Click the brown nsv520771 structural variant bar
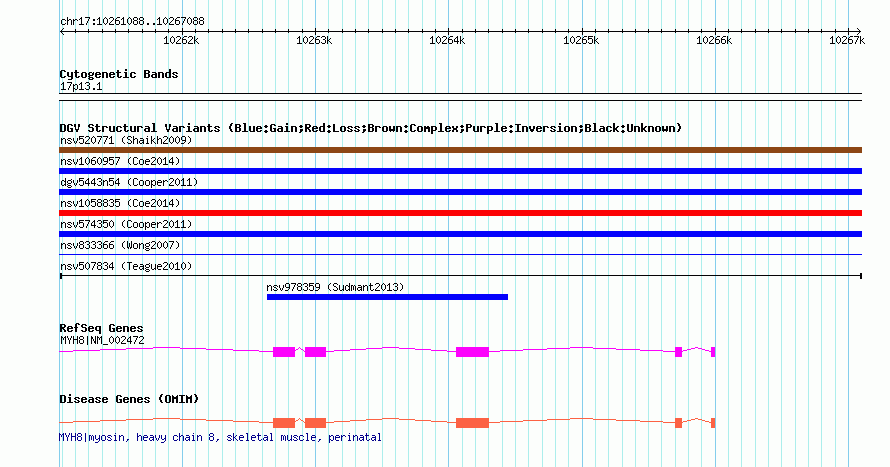Screen dimensions: 890x467 [460, 150]
